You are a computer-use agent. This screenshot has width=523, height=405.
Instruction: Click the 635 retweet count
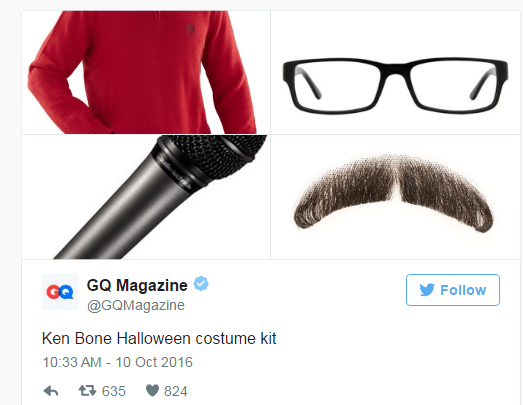(114, 391)
